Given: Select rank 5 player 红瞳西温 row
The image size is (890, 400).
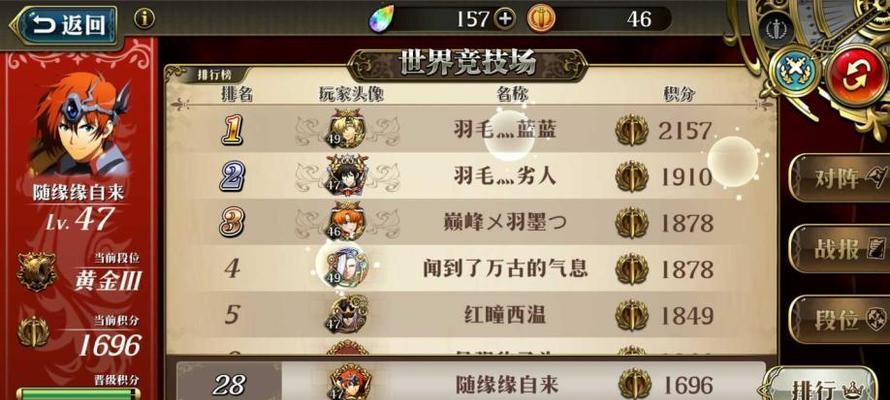Looking at the screenshot, I should click(471, 315).
